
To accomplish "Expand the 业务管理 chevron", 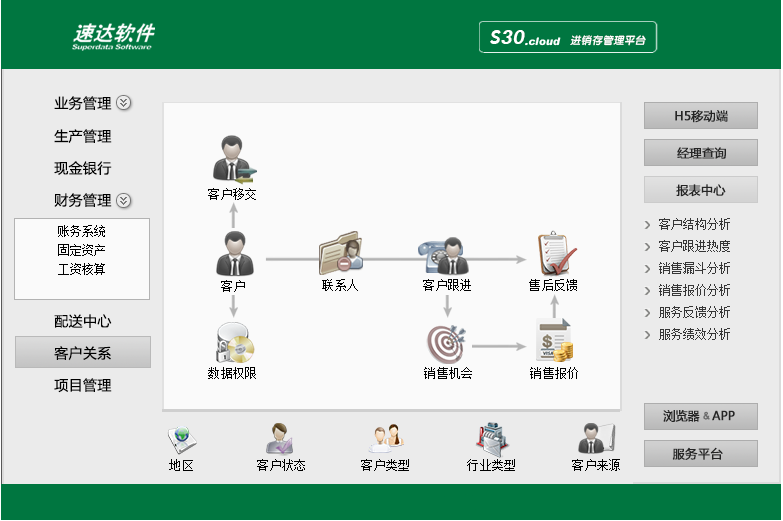I will tap(123, 102).
